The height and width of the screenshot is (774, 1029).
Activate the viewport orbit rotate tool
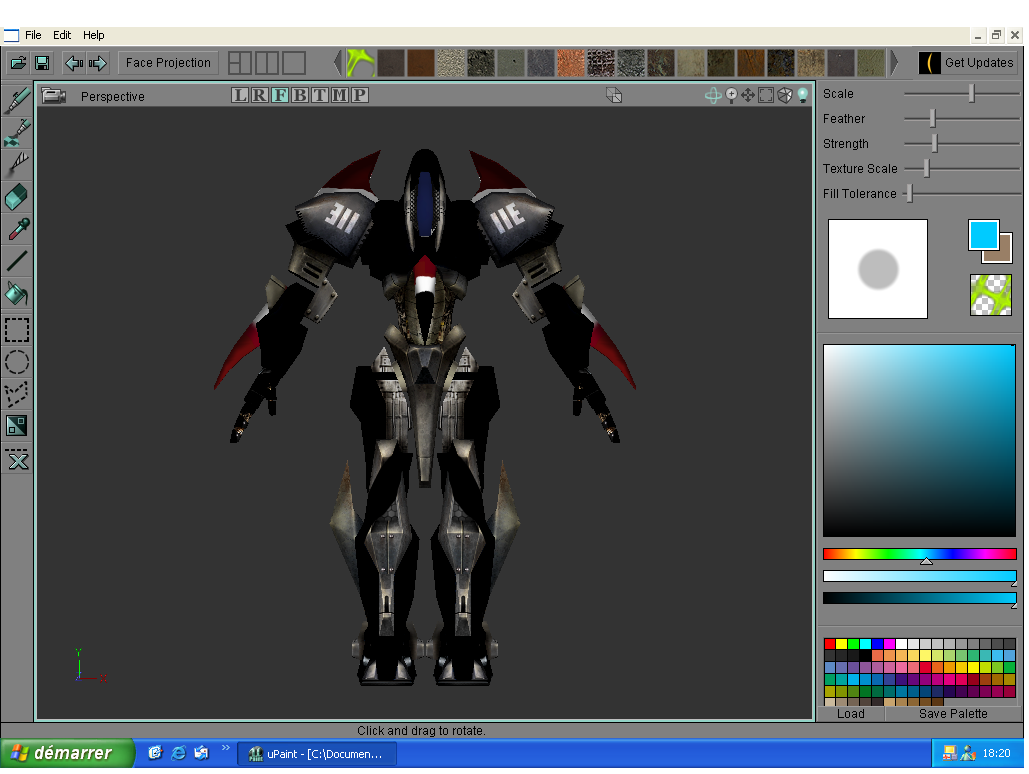click(713, 95)
